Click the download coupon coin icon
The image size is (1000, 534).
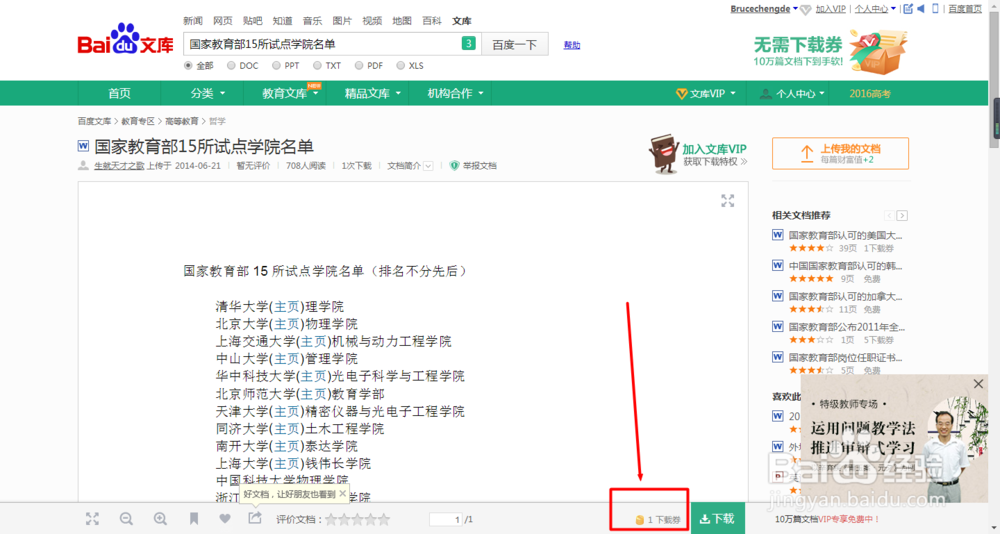click(x=639, y=520)
